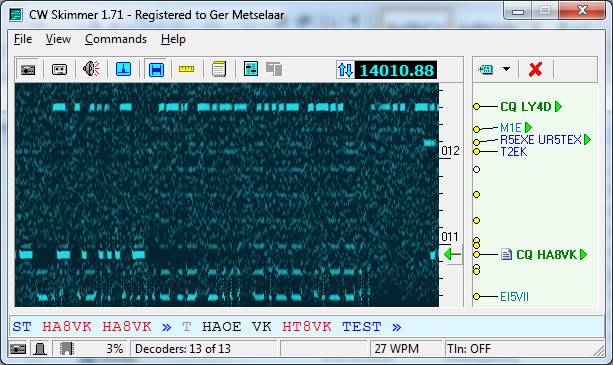Screen dimensions: 613x365
Task: Select the CQ HA8VK callsign entry
Action: click(x=546, y=255)
